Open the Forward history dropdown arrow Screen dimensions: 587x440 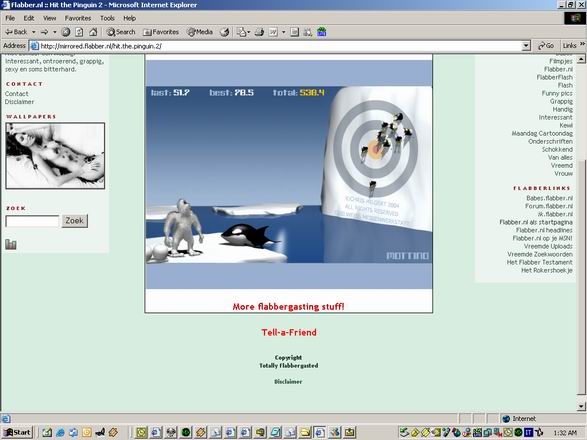[55, 32]
